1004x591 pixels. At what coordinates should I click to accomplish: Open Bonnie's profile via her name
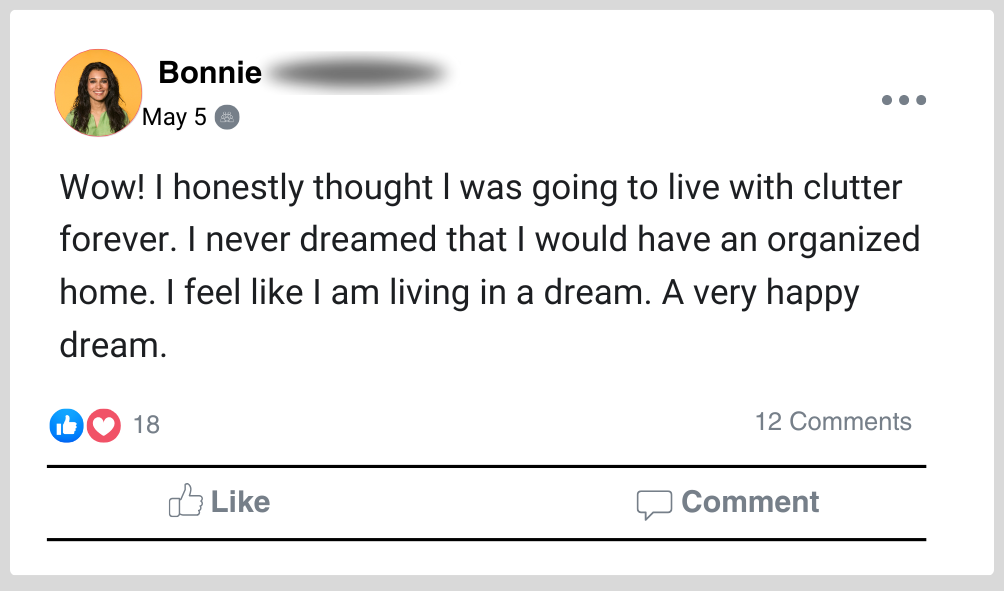point(210,73)
